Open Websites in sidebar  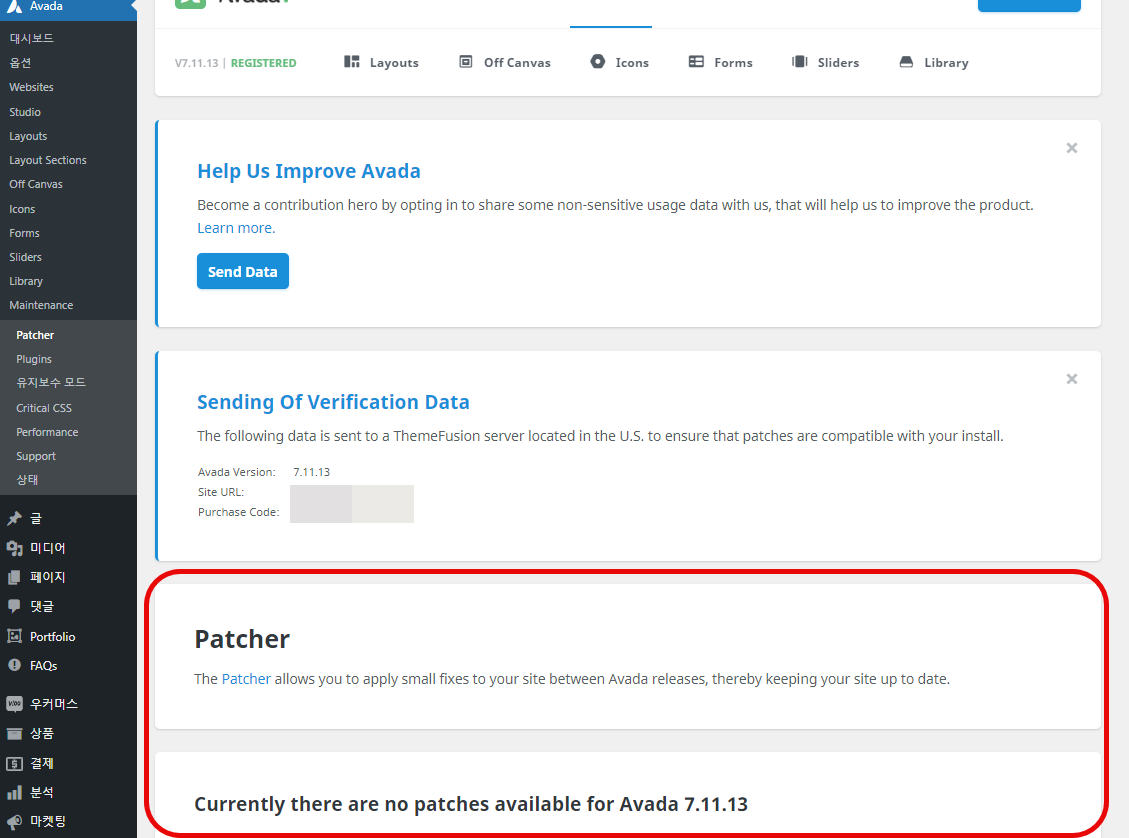click(x=32, y=87)
